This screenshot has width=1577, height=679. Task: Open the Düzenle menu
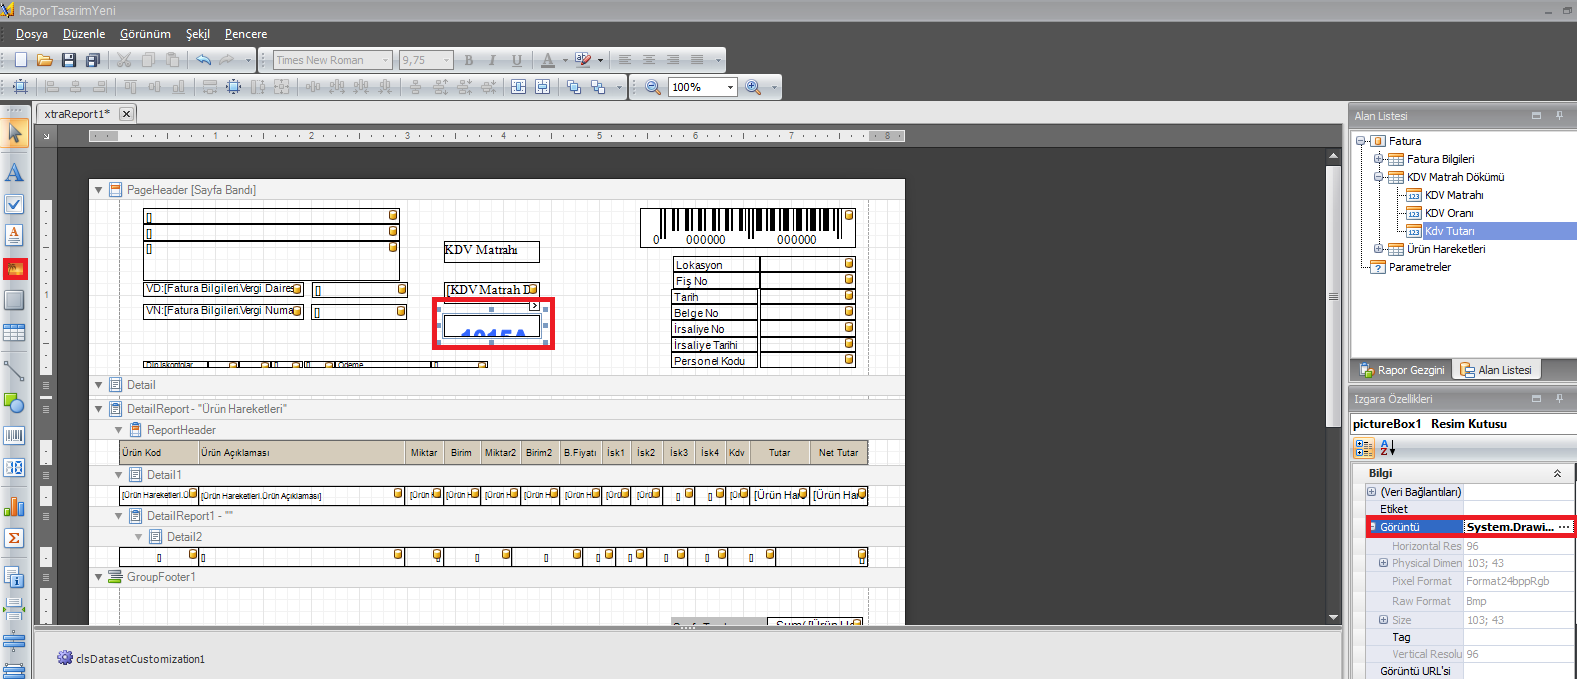coord(84,34)
